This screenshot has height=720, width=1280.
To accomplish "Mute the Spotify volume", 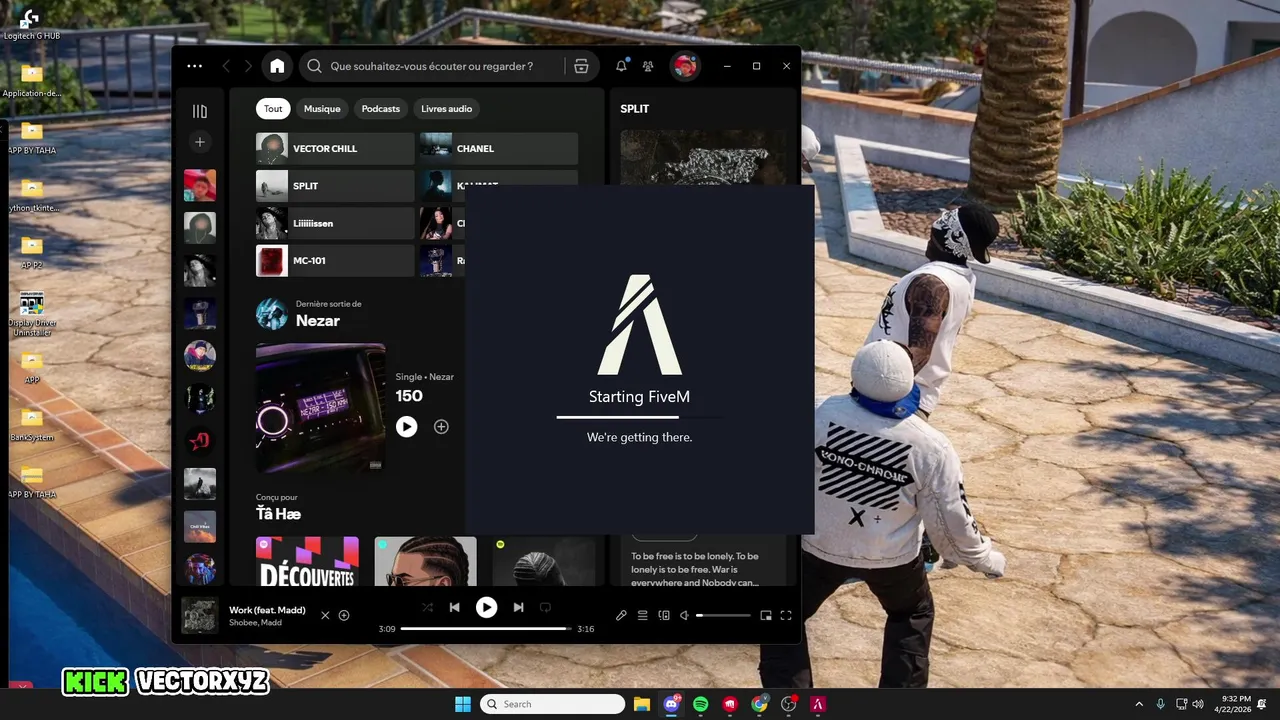I will 684,616.
